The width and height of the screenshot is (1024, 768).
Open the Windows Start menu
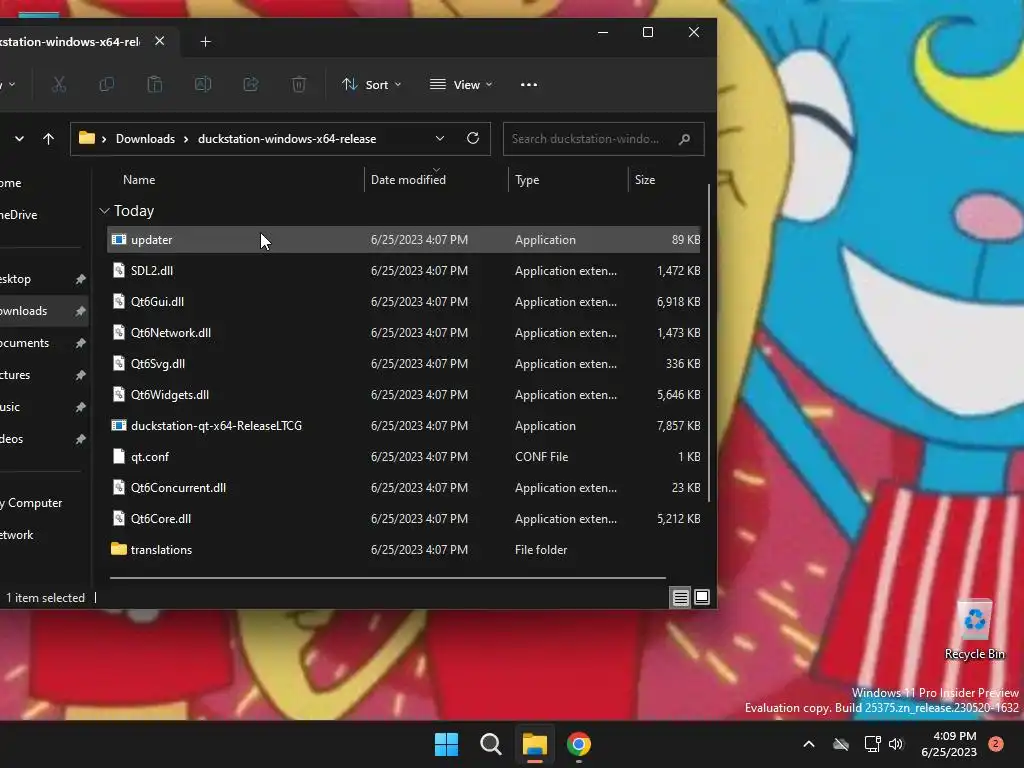[x=447, y=744]
